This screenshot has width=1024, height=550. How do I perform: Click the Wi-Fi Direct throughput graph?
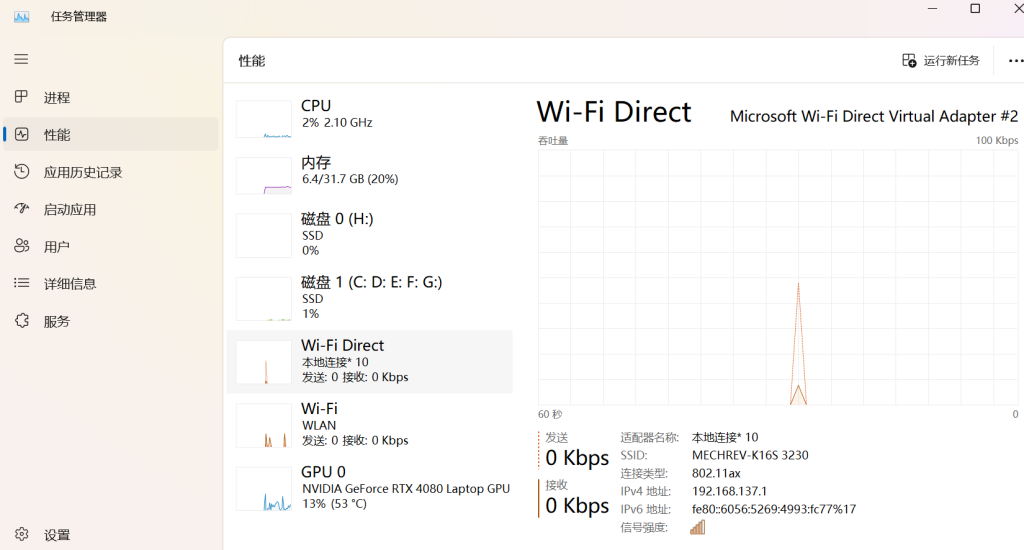[778, 277]
